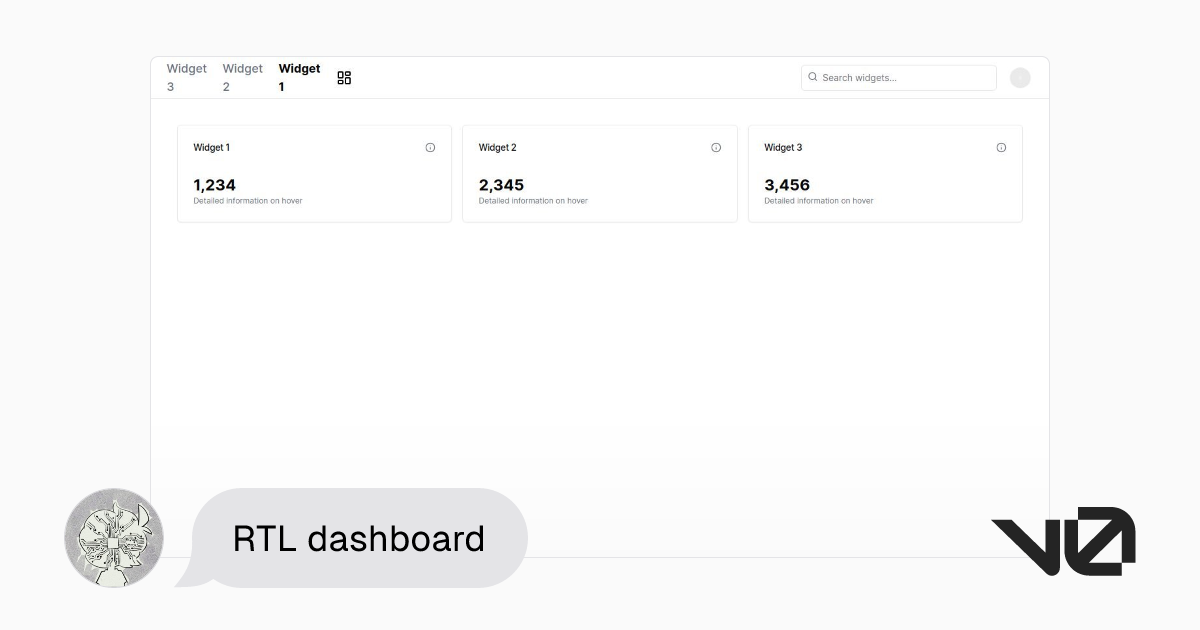Select the Widget 1 card
Viewport: 1200px width, 630px height.
coord(314,173)
